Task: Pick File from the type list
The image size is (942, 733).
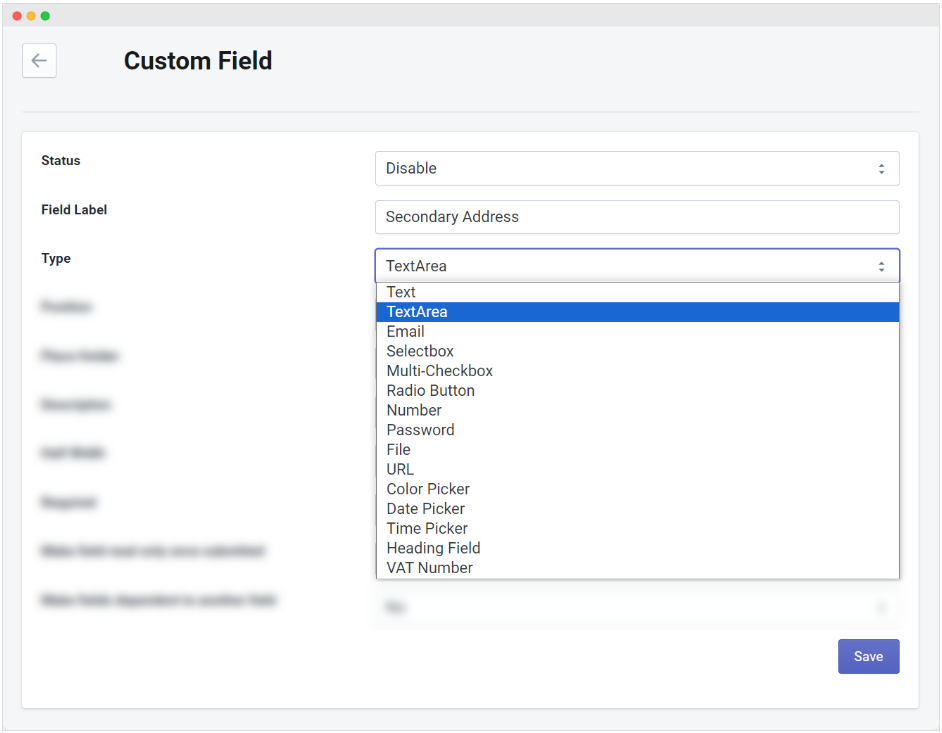Action: coord(398,449)
